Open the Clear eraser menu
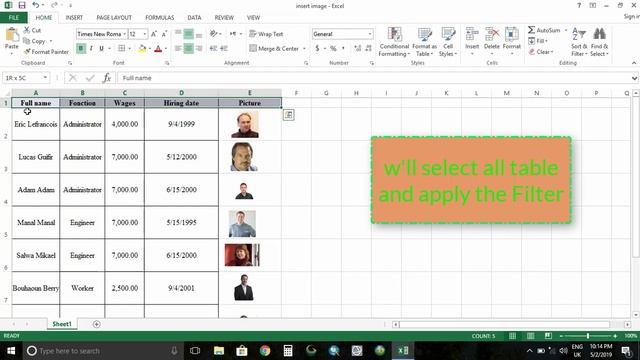 click(541, 52)
